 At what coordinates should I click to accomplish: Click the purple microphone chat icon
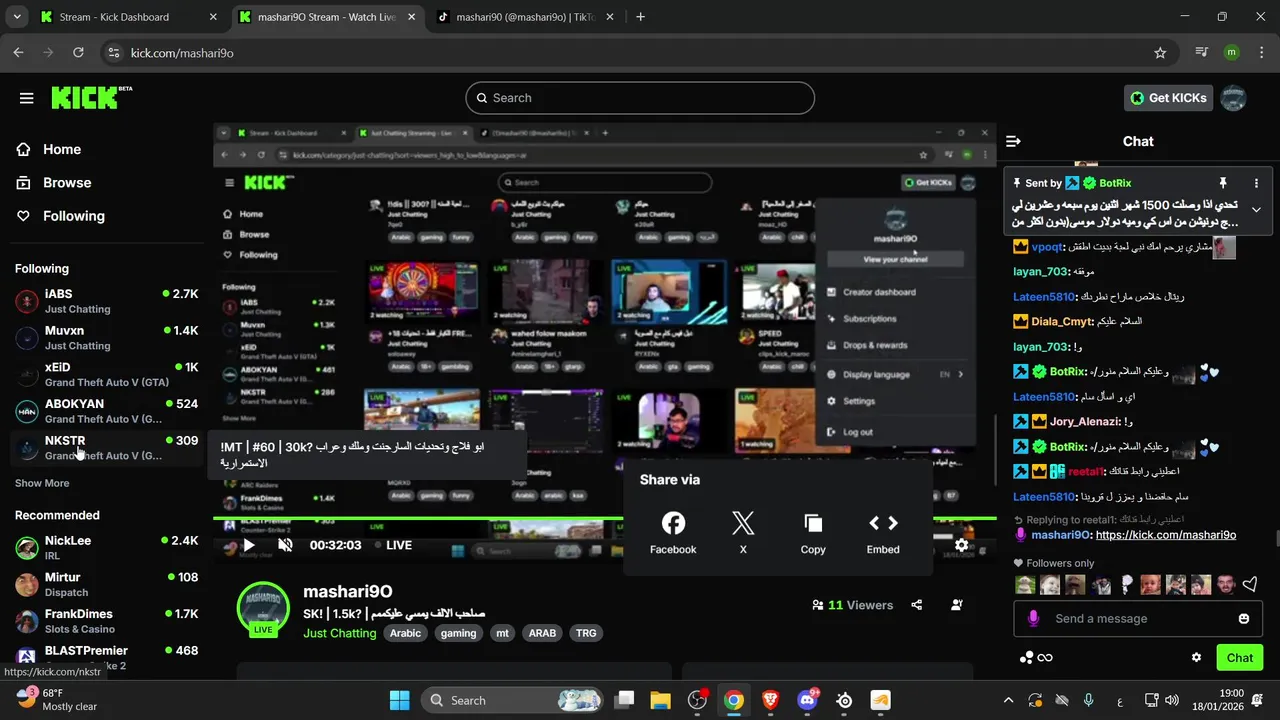[x=1033, y=619]
